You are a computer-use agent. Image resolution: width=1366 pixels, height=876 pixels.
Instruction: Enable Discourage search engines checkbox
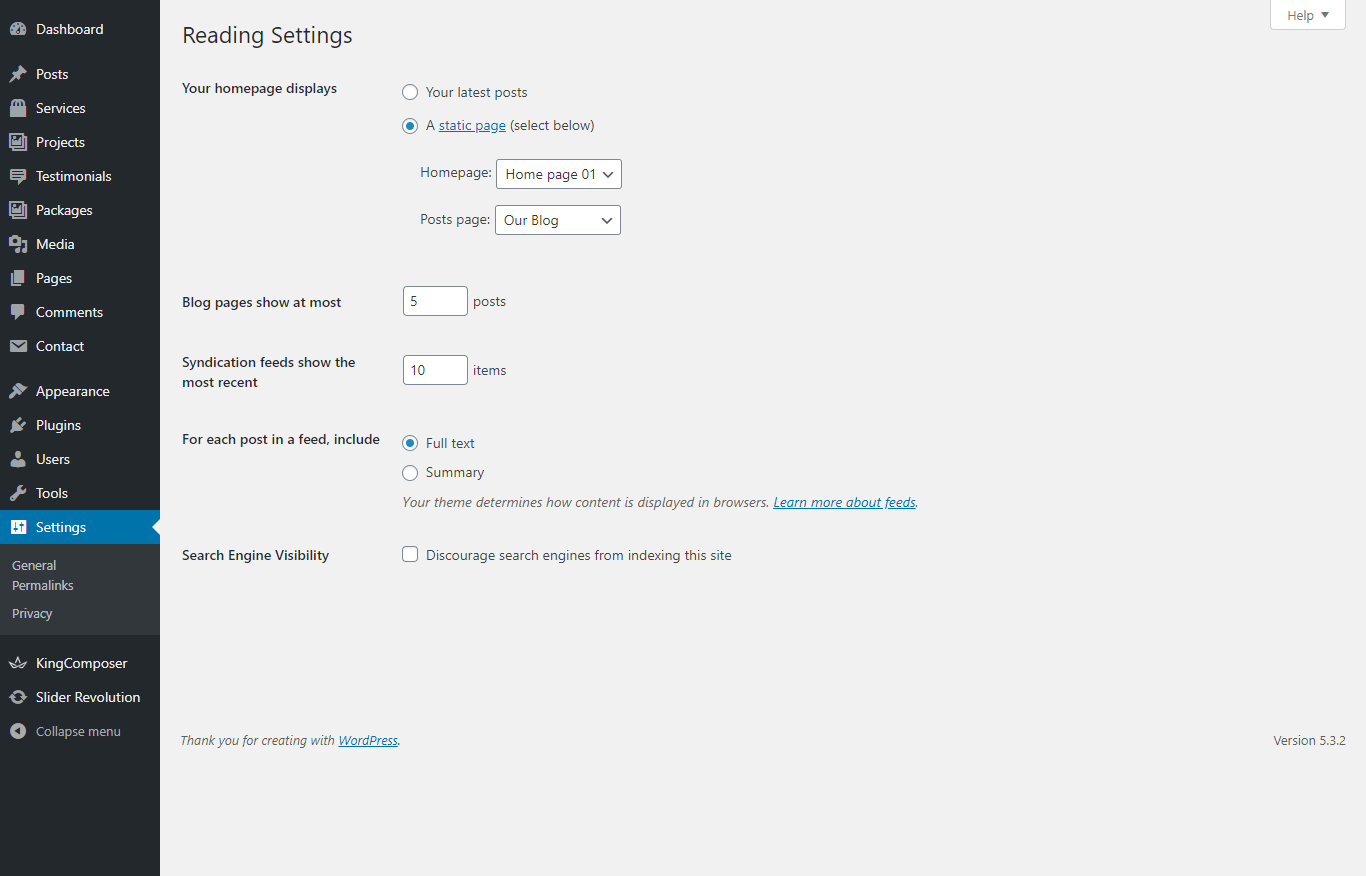click(x=410, y=554)
